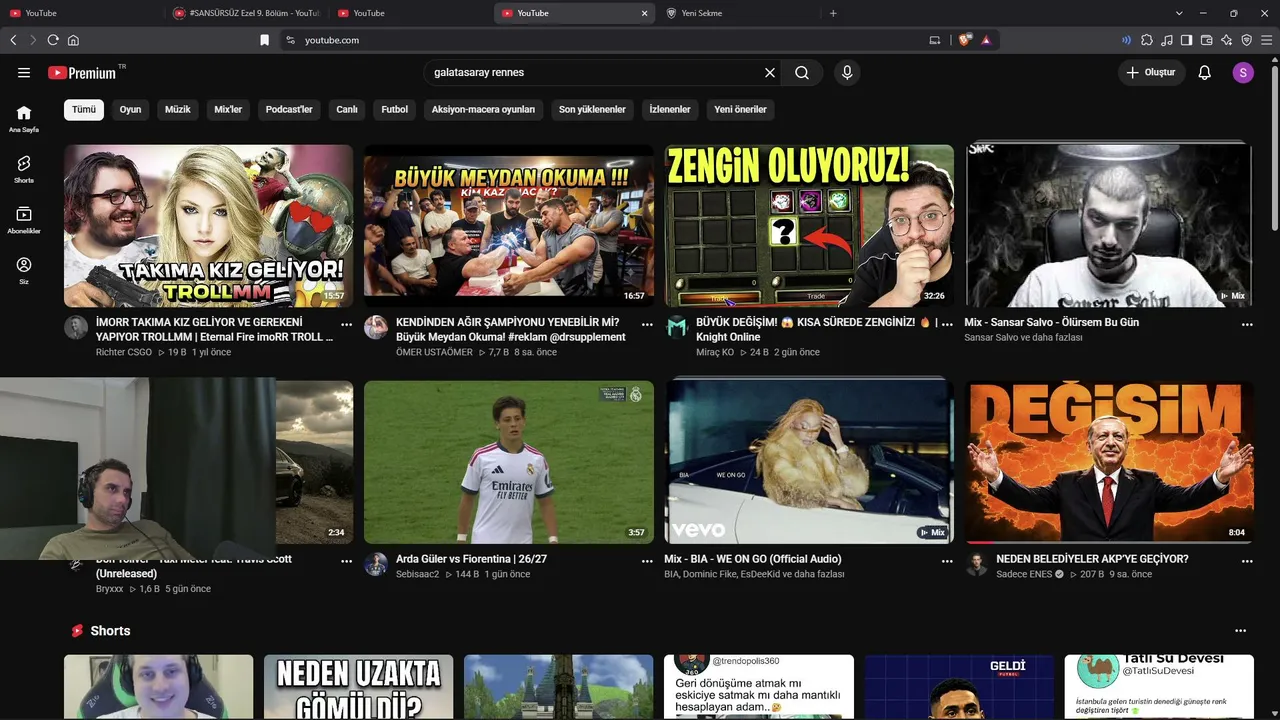Switch to the SANSÜRSÜZ Ezel 9. Bölüm tab
This screenshot has height=720, width=1280.
[x=245, y=13]
